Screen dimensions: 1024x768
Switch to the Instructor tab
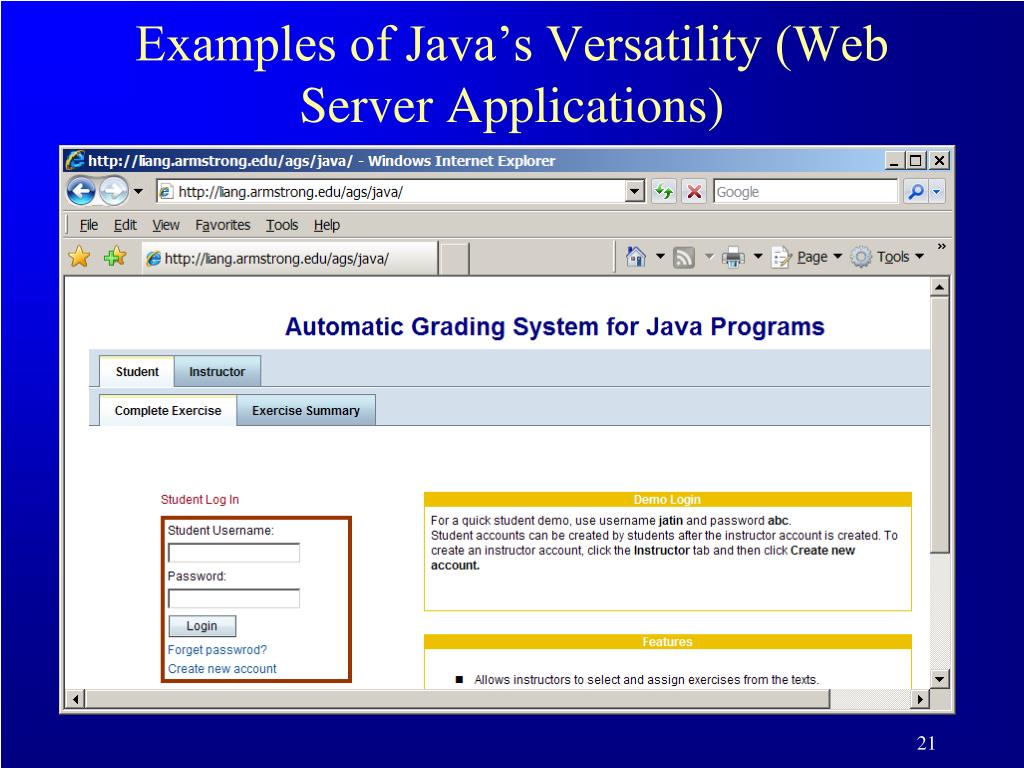(x=217, y=371)
